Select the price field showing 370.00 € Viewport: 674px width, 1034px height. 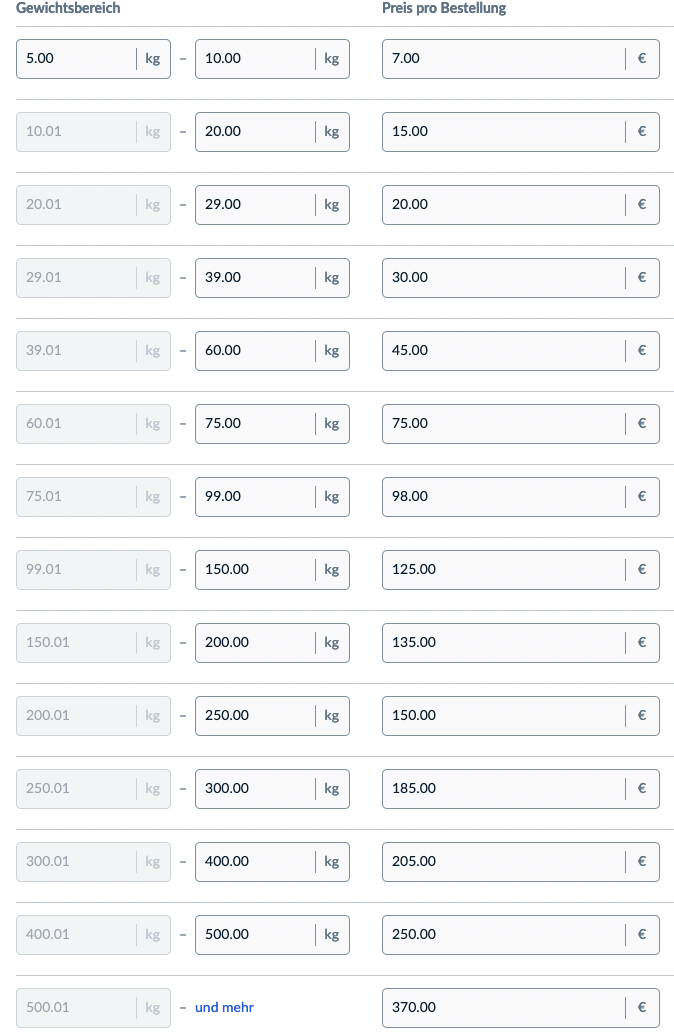tap(503, 1007)
